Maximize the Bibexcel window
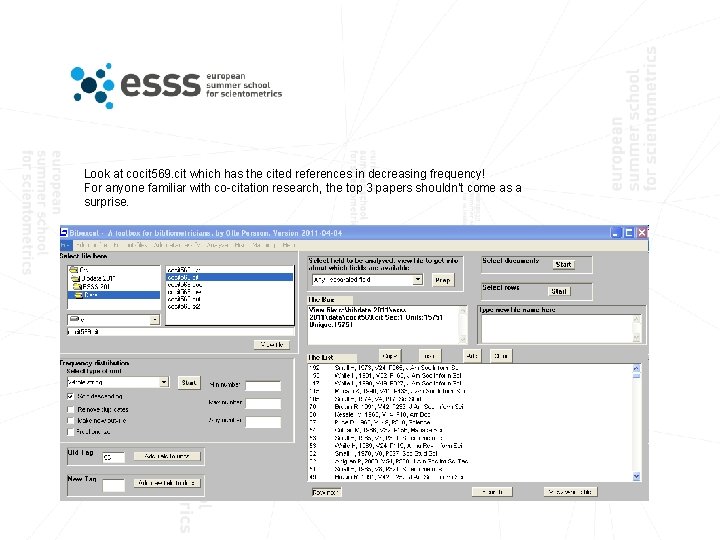 pos(629,233)
